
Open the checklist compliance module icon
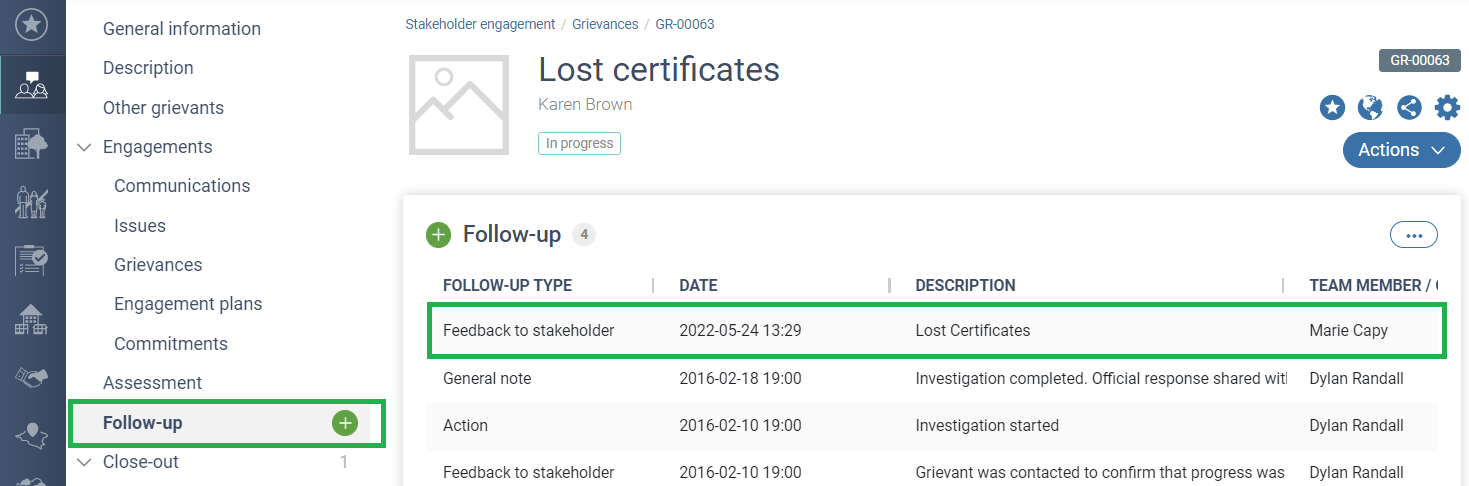click(32, 261)
